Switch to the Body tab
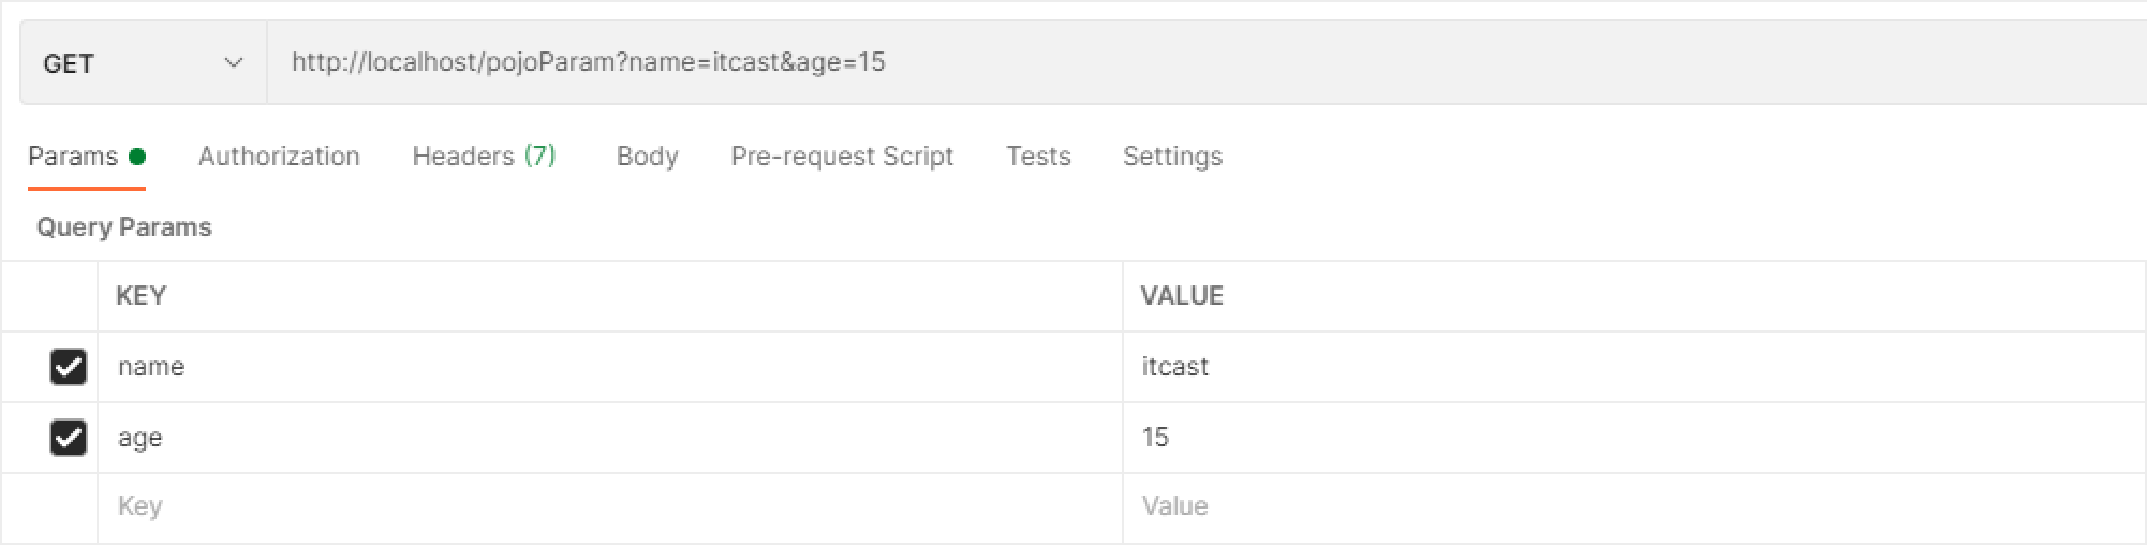This screenshot has height=545, width=2148. [648, 157]
